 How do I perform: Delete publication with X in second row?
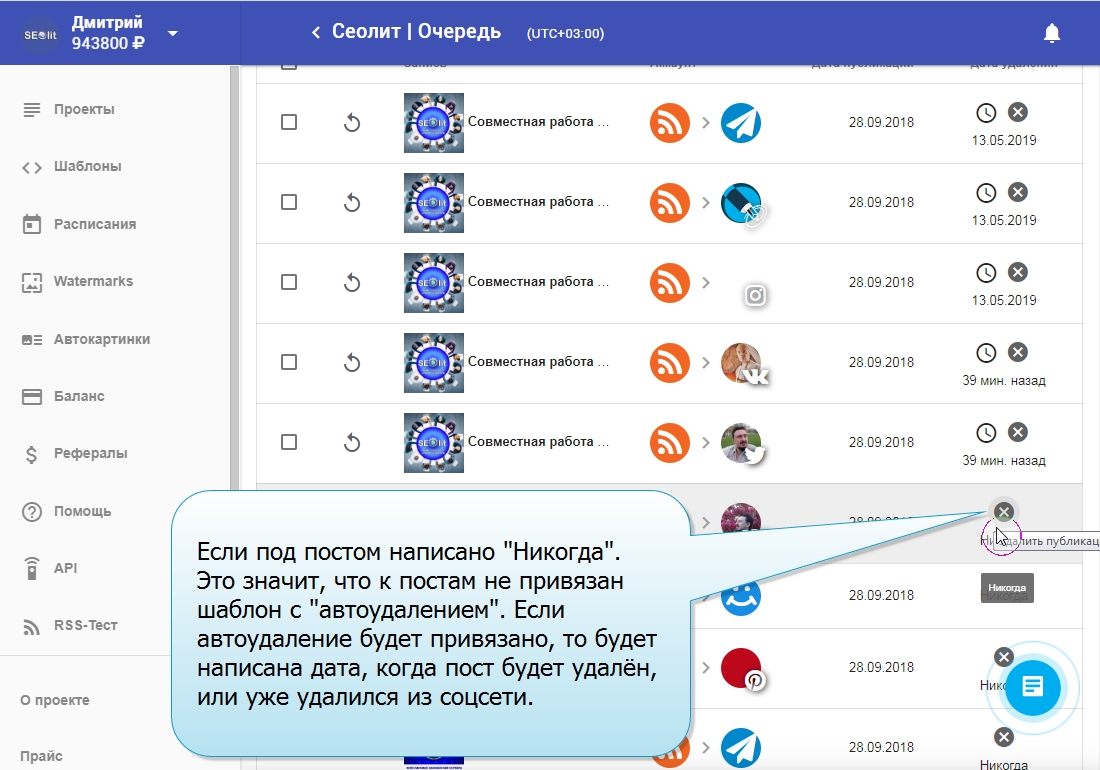coord(1017,192)
